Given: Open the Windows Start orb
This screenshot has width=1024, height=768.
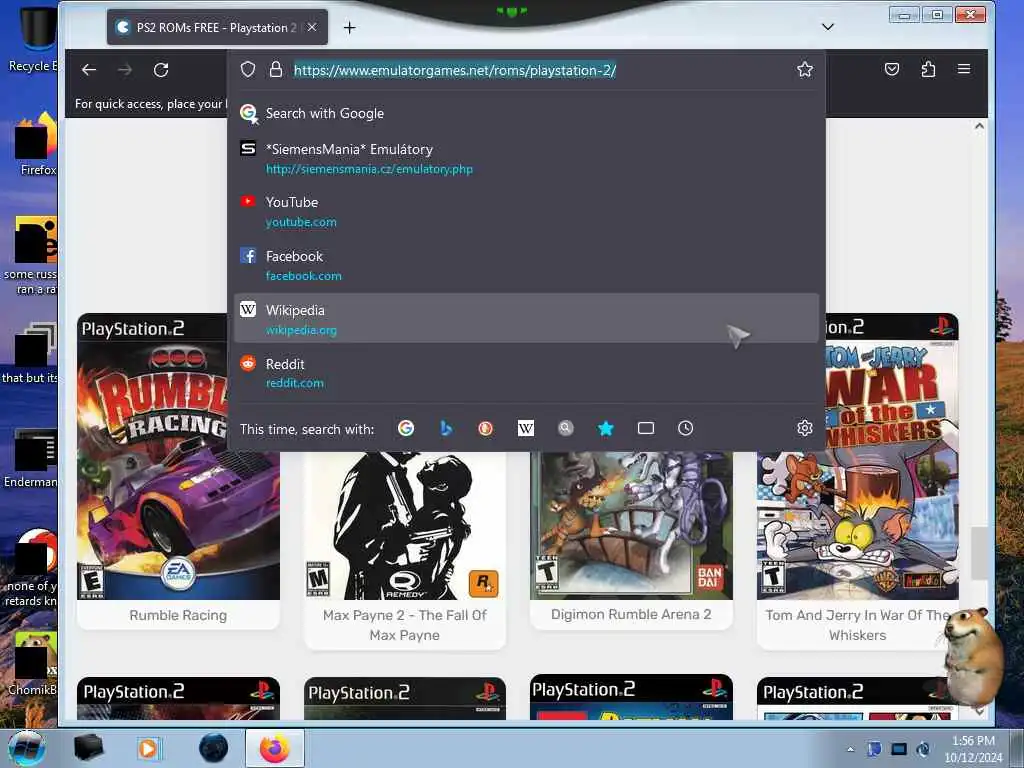Looking at the screenshot, I should [x=27, y=748].
